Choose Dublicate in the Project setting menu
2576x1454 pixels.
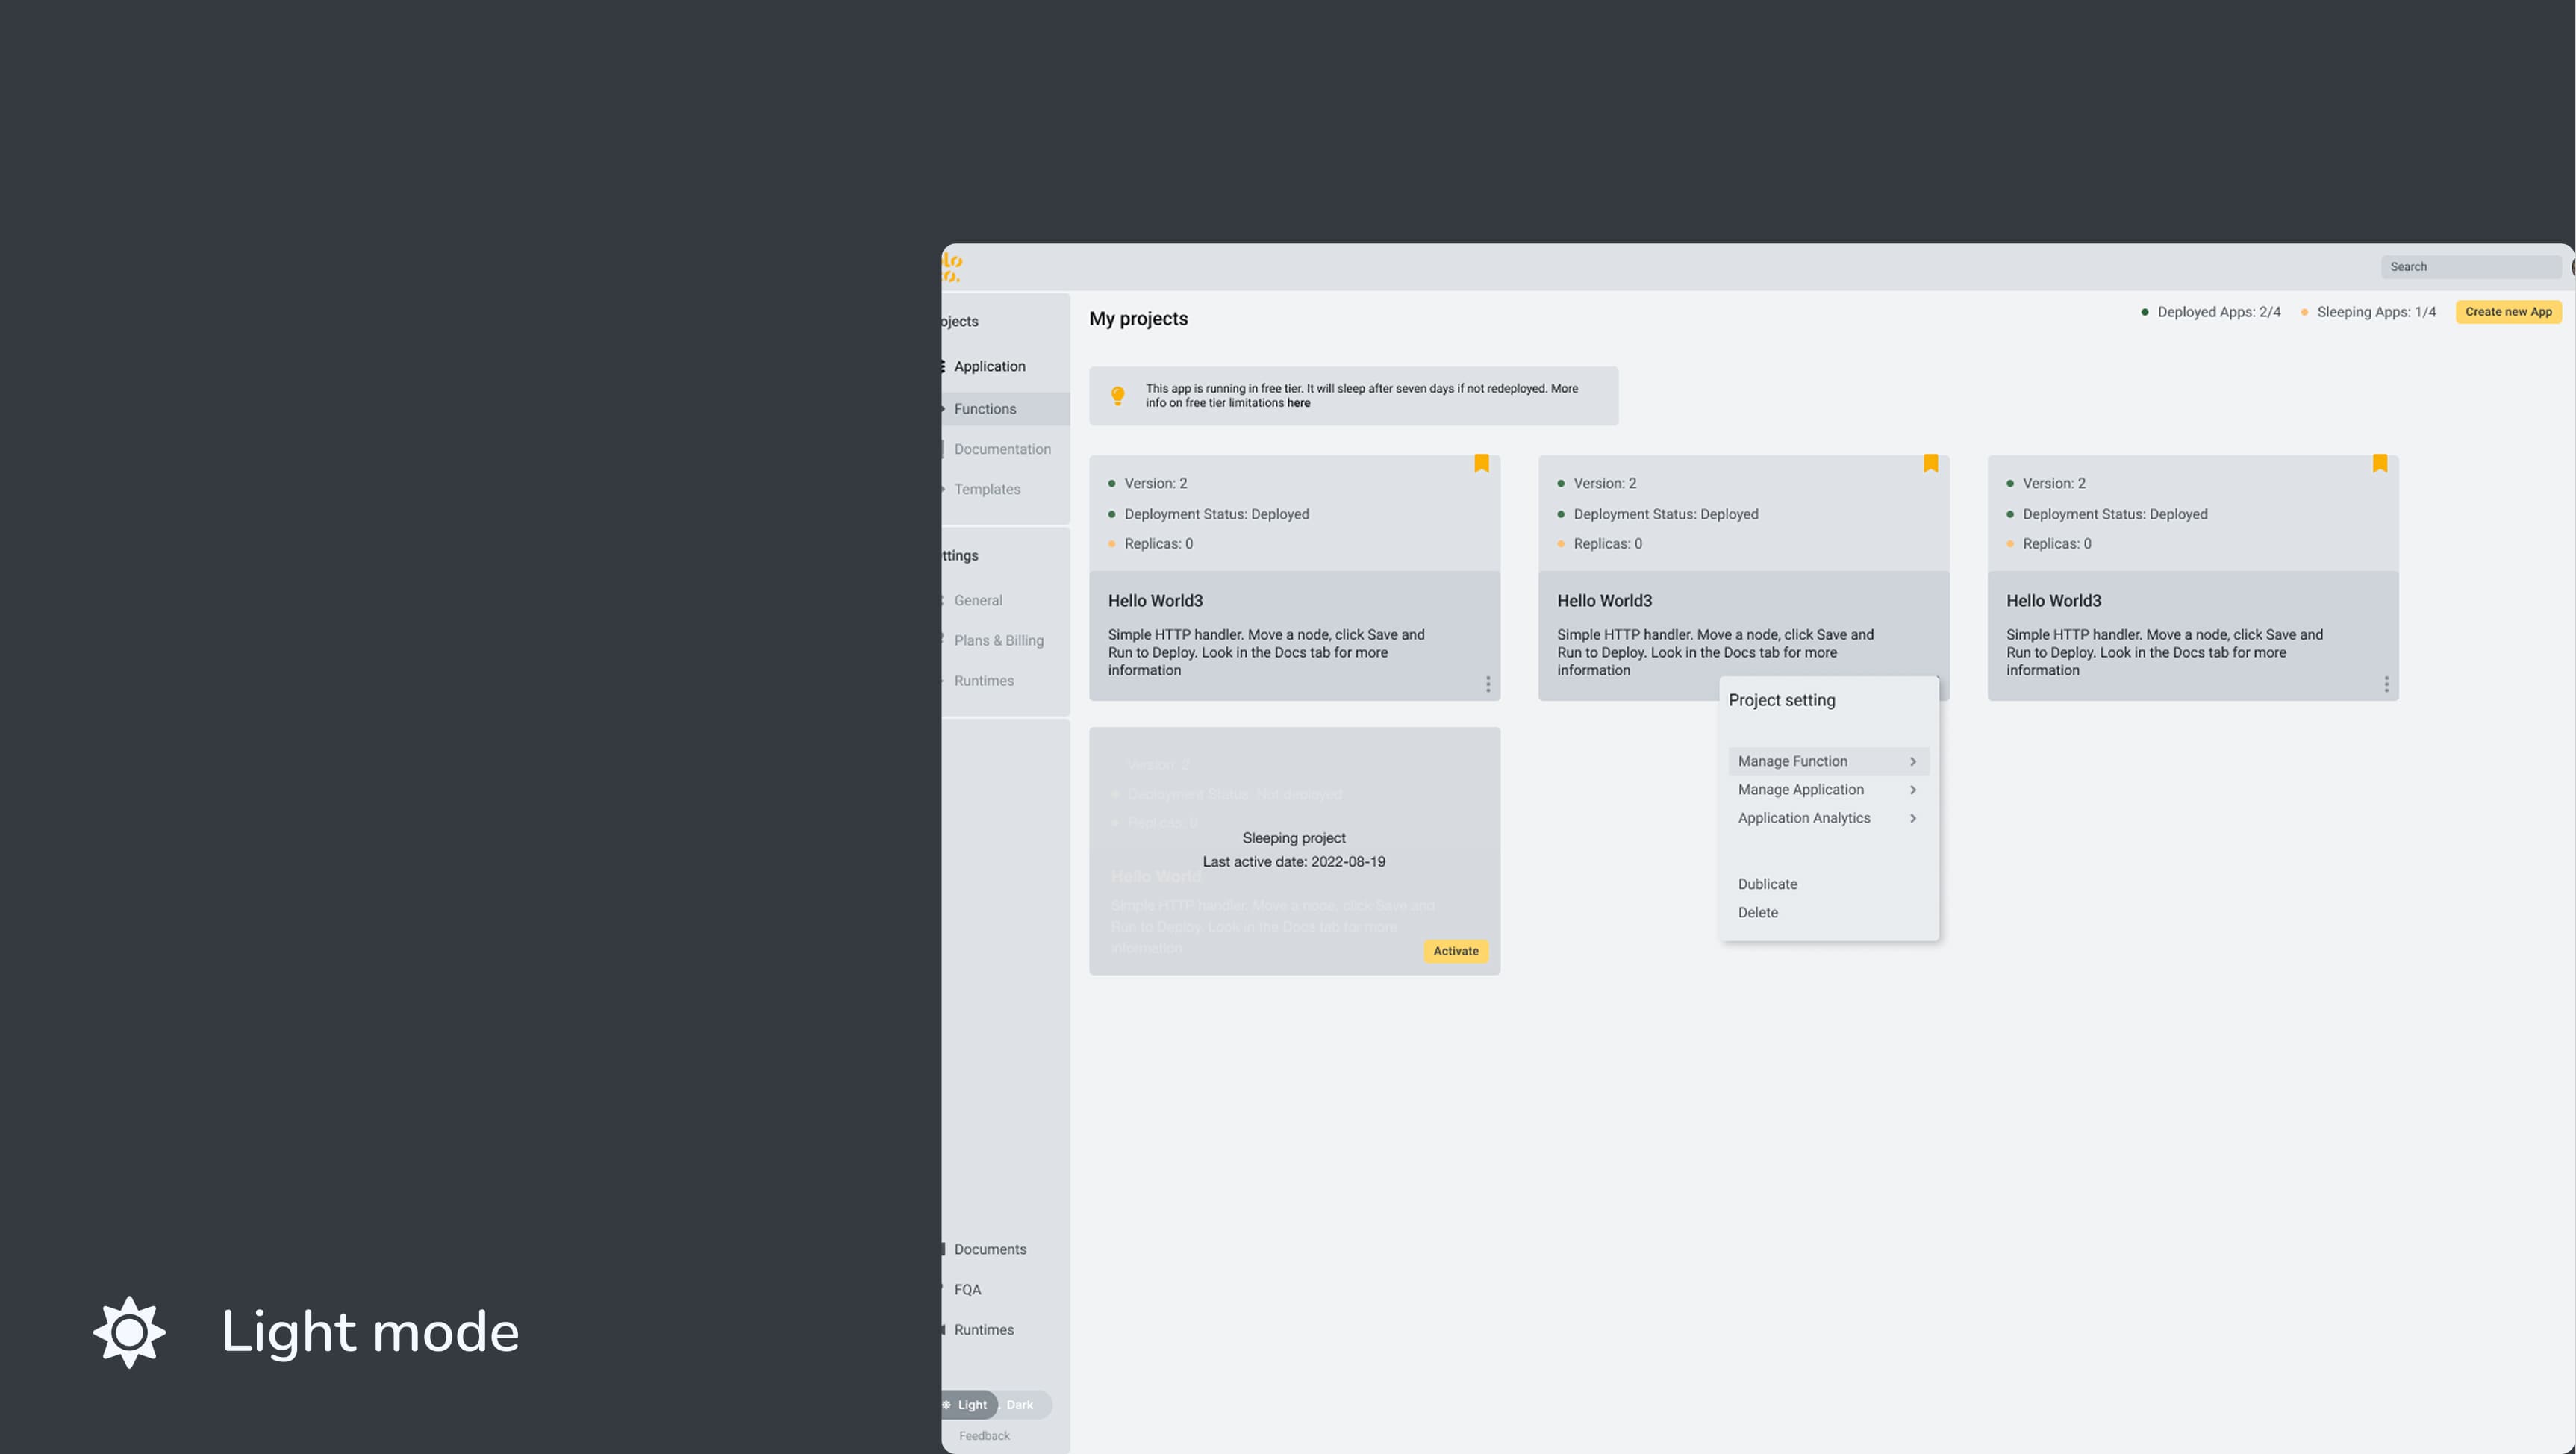click(x=1767, y=884)
